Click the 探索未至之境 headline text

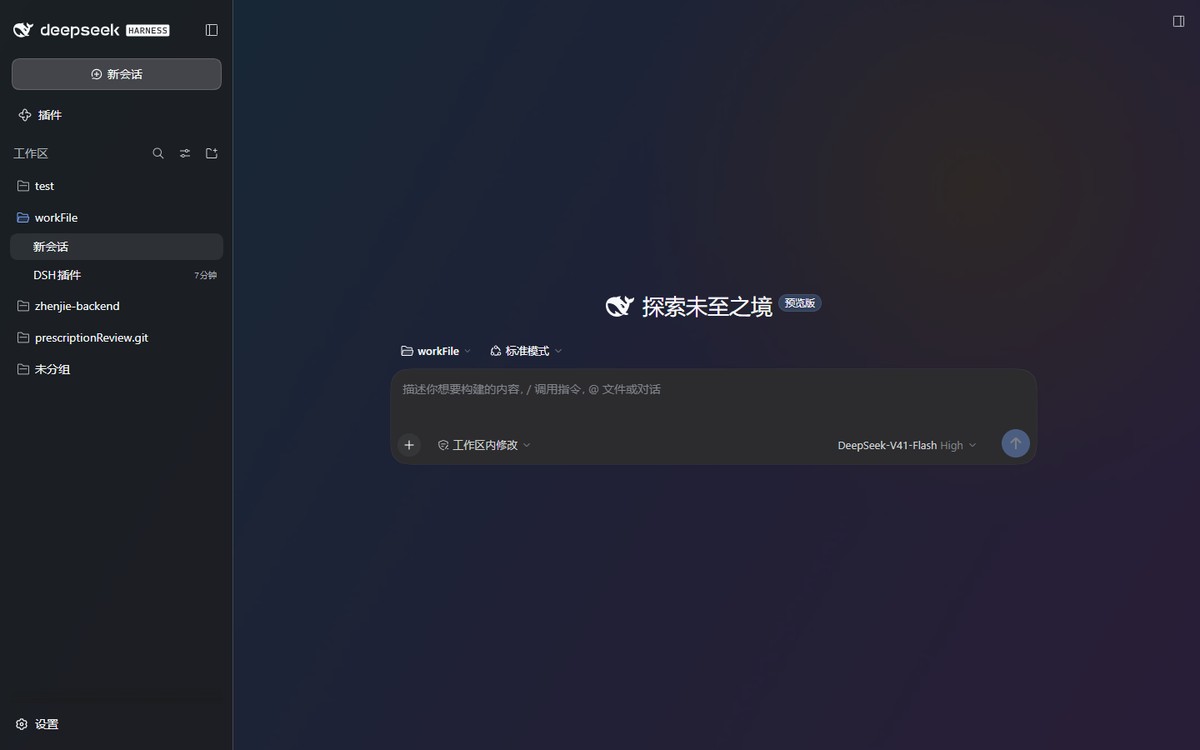(707, 307)
